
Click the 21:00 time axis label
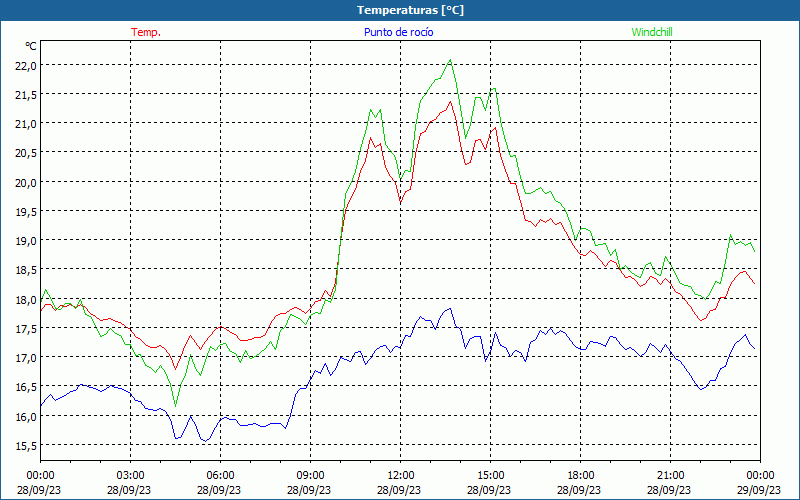coord(670,475)
